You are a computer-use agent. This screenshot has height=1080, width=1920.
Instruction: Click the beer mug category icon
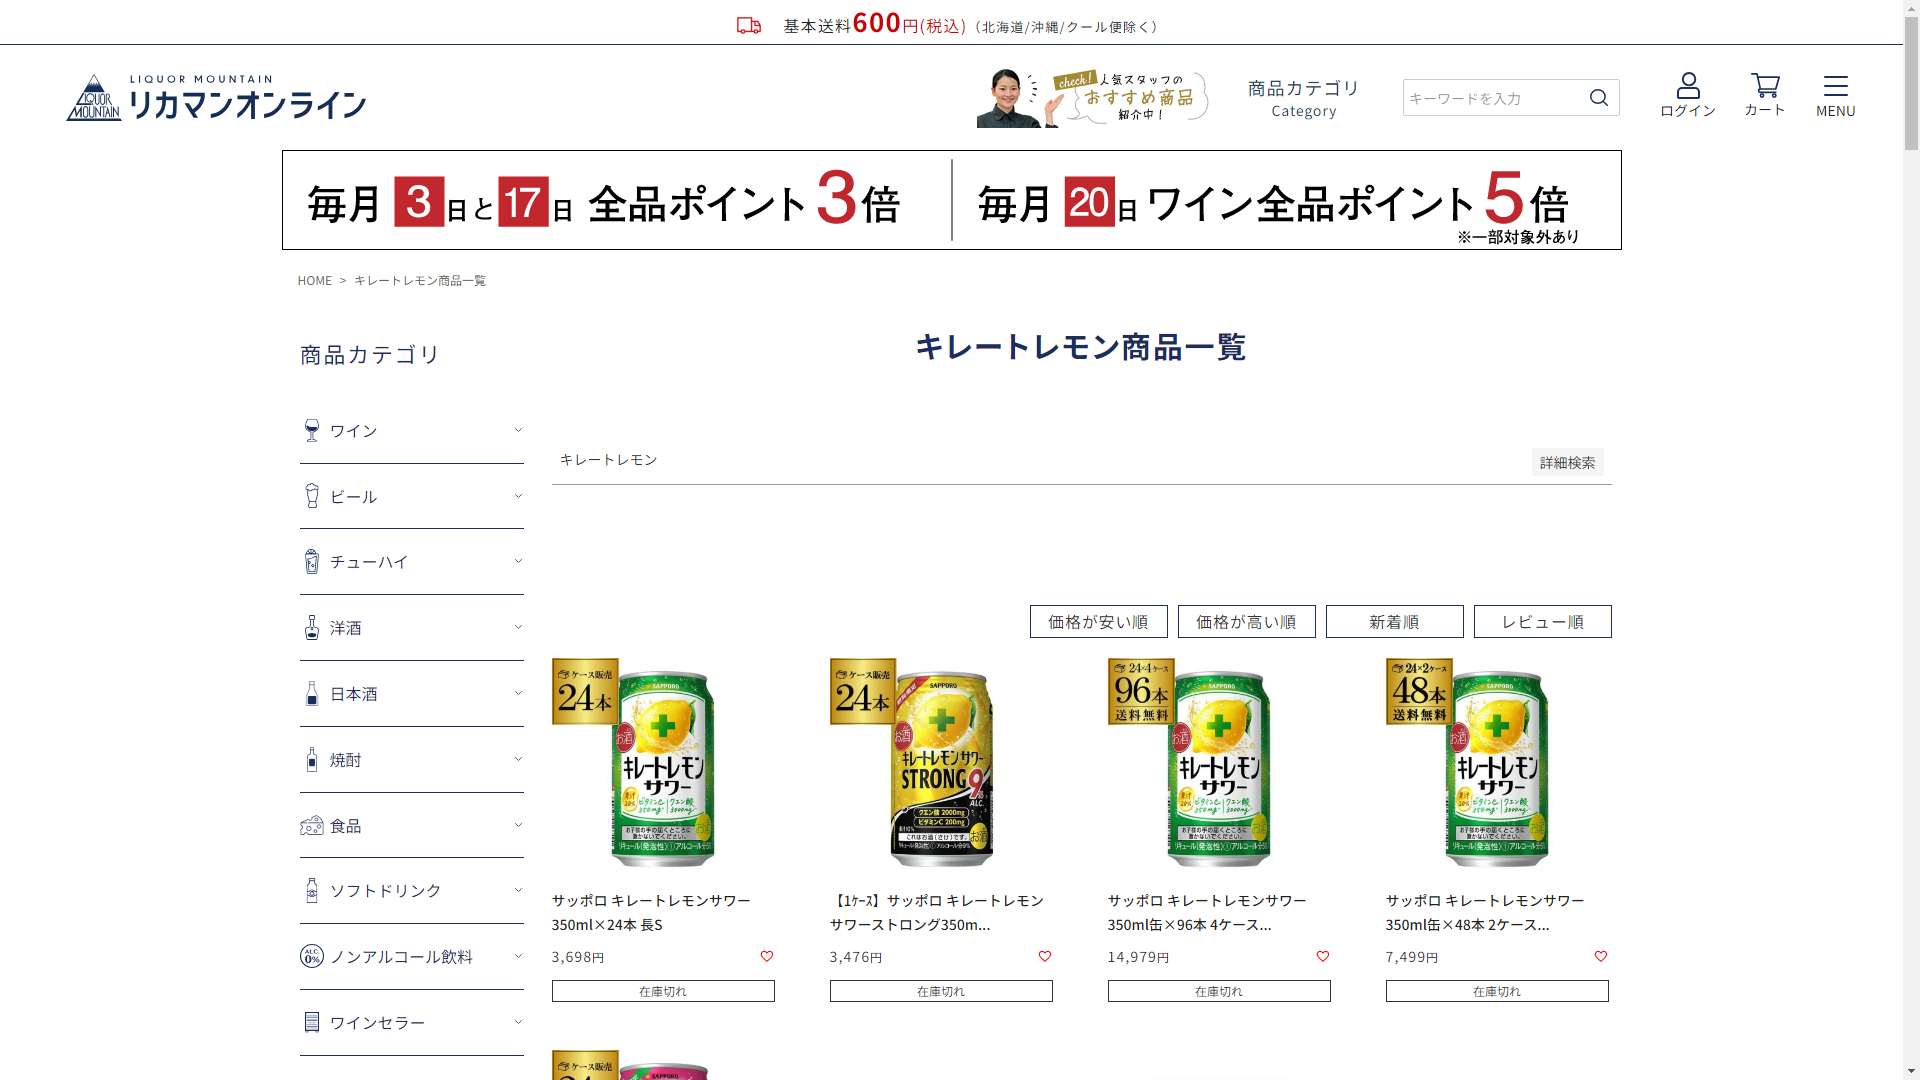(x=312, y=496)
